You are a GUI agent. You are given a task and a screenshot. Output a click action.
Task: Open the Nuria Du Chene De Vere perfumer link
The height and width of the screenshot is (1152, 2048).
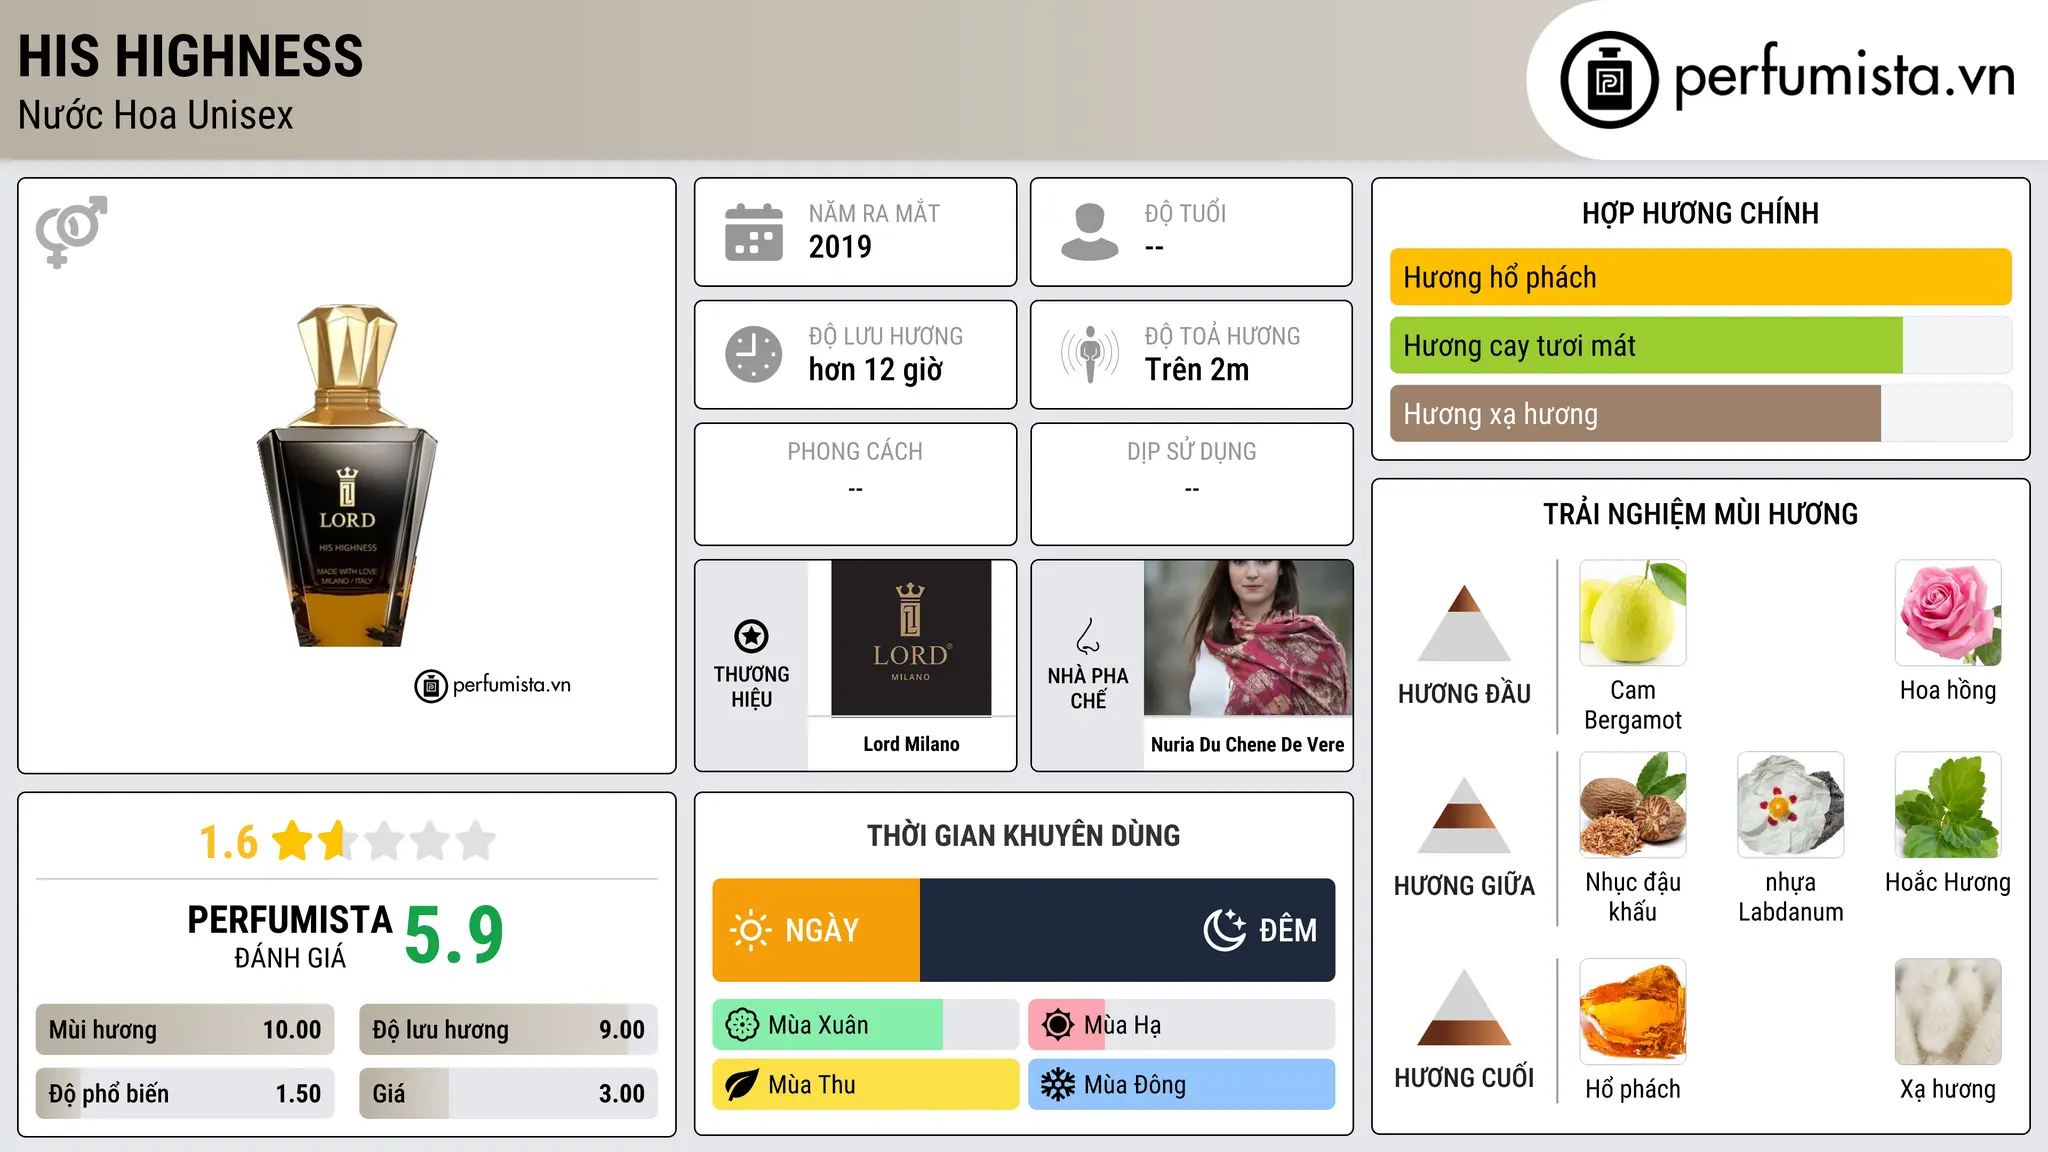pyautogui.click(x=1248, y=744)
